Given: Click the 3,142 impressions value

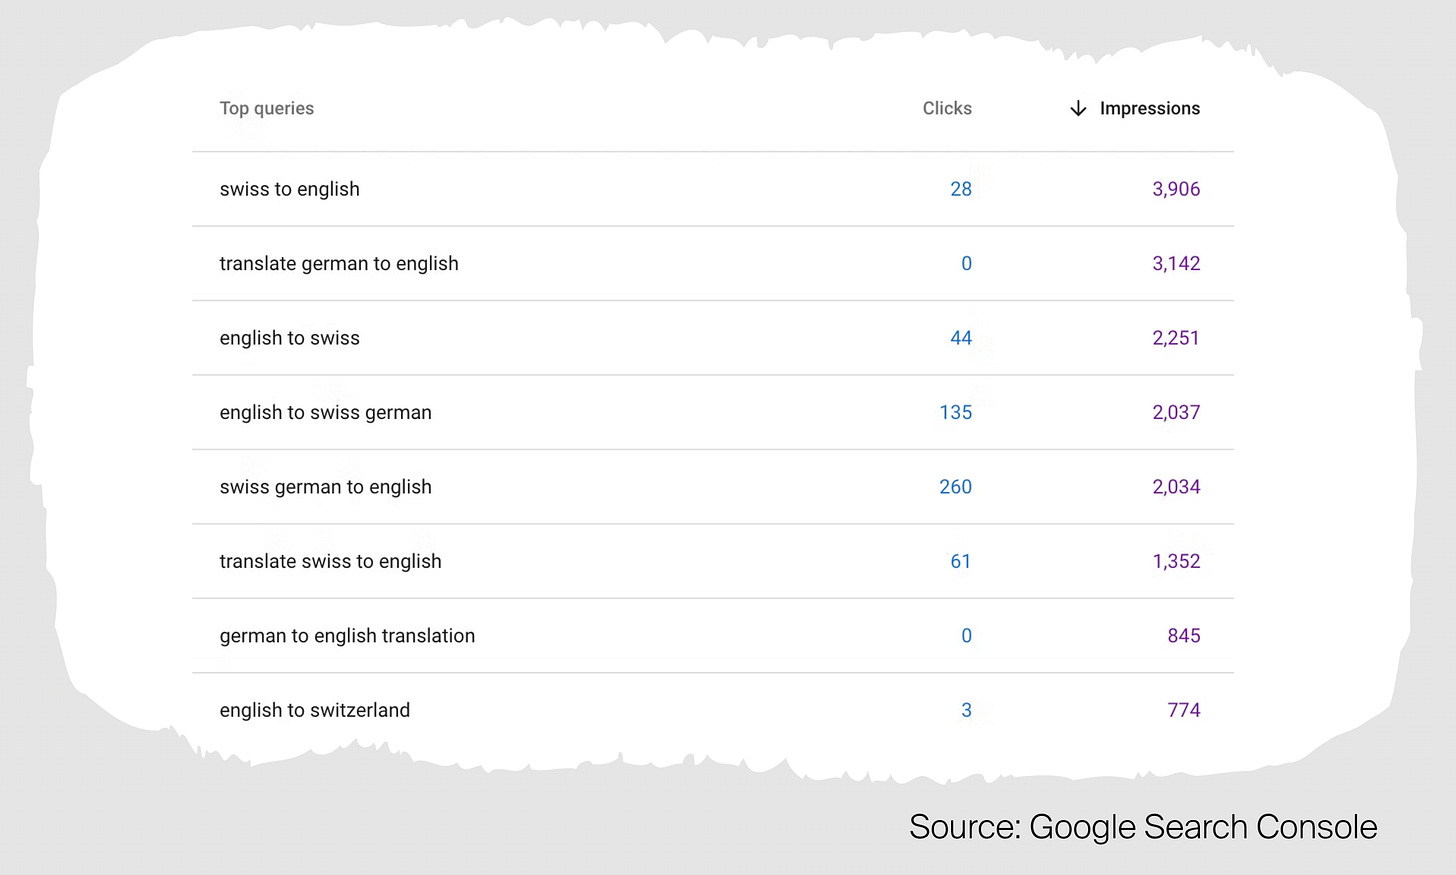Looking at the screenshot, I should tap(1176, 263).
